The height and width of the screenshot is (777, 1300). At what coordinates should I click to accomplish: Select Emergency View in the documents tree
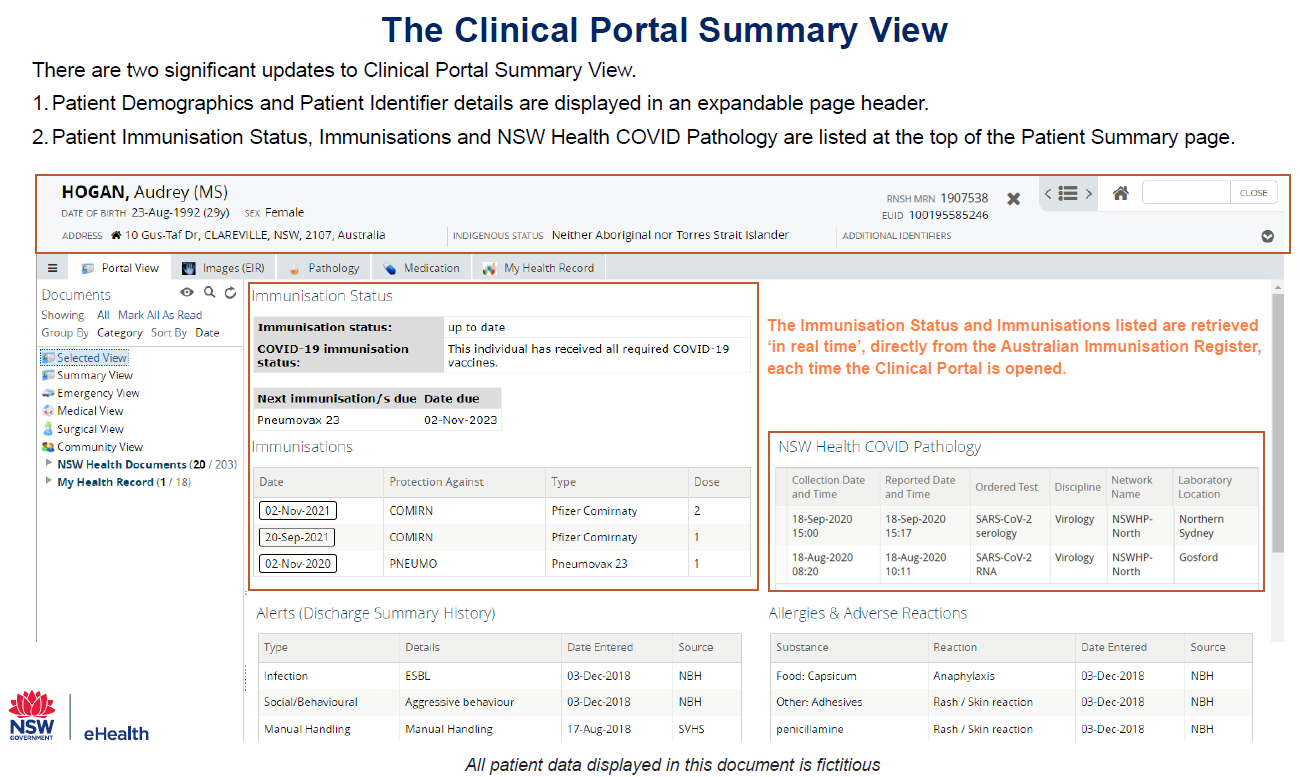point(98,393)
